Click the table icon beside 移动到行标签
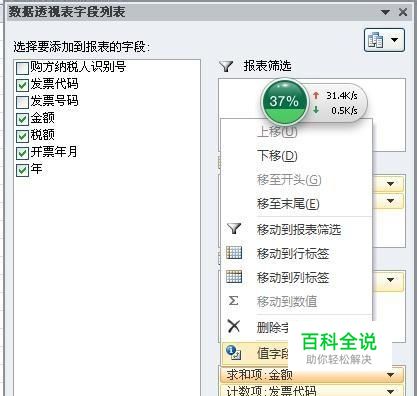The height and width of the screenshot is (396, 417). [x=234, y=252]
